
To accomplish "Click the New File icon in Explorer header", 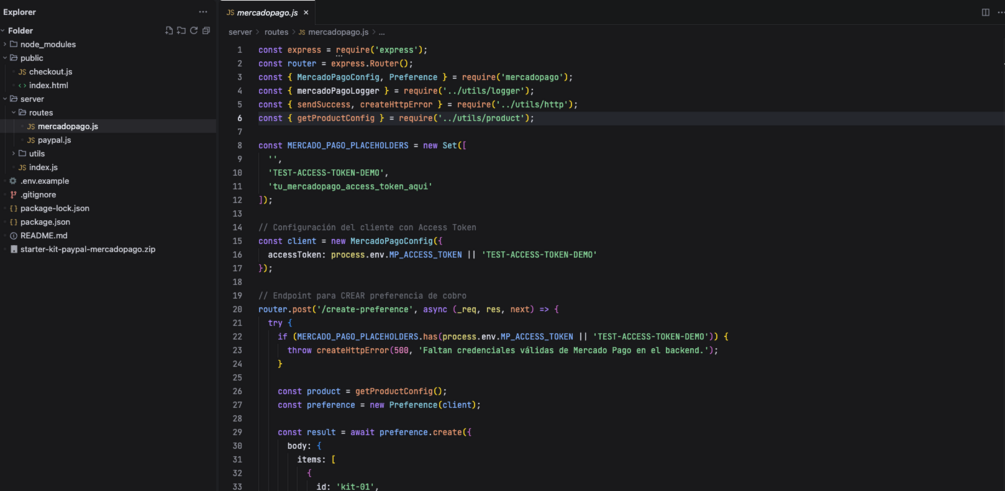I will click(x=169, y=30).
